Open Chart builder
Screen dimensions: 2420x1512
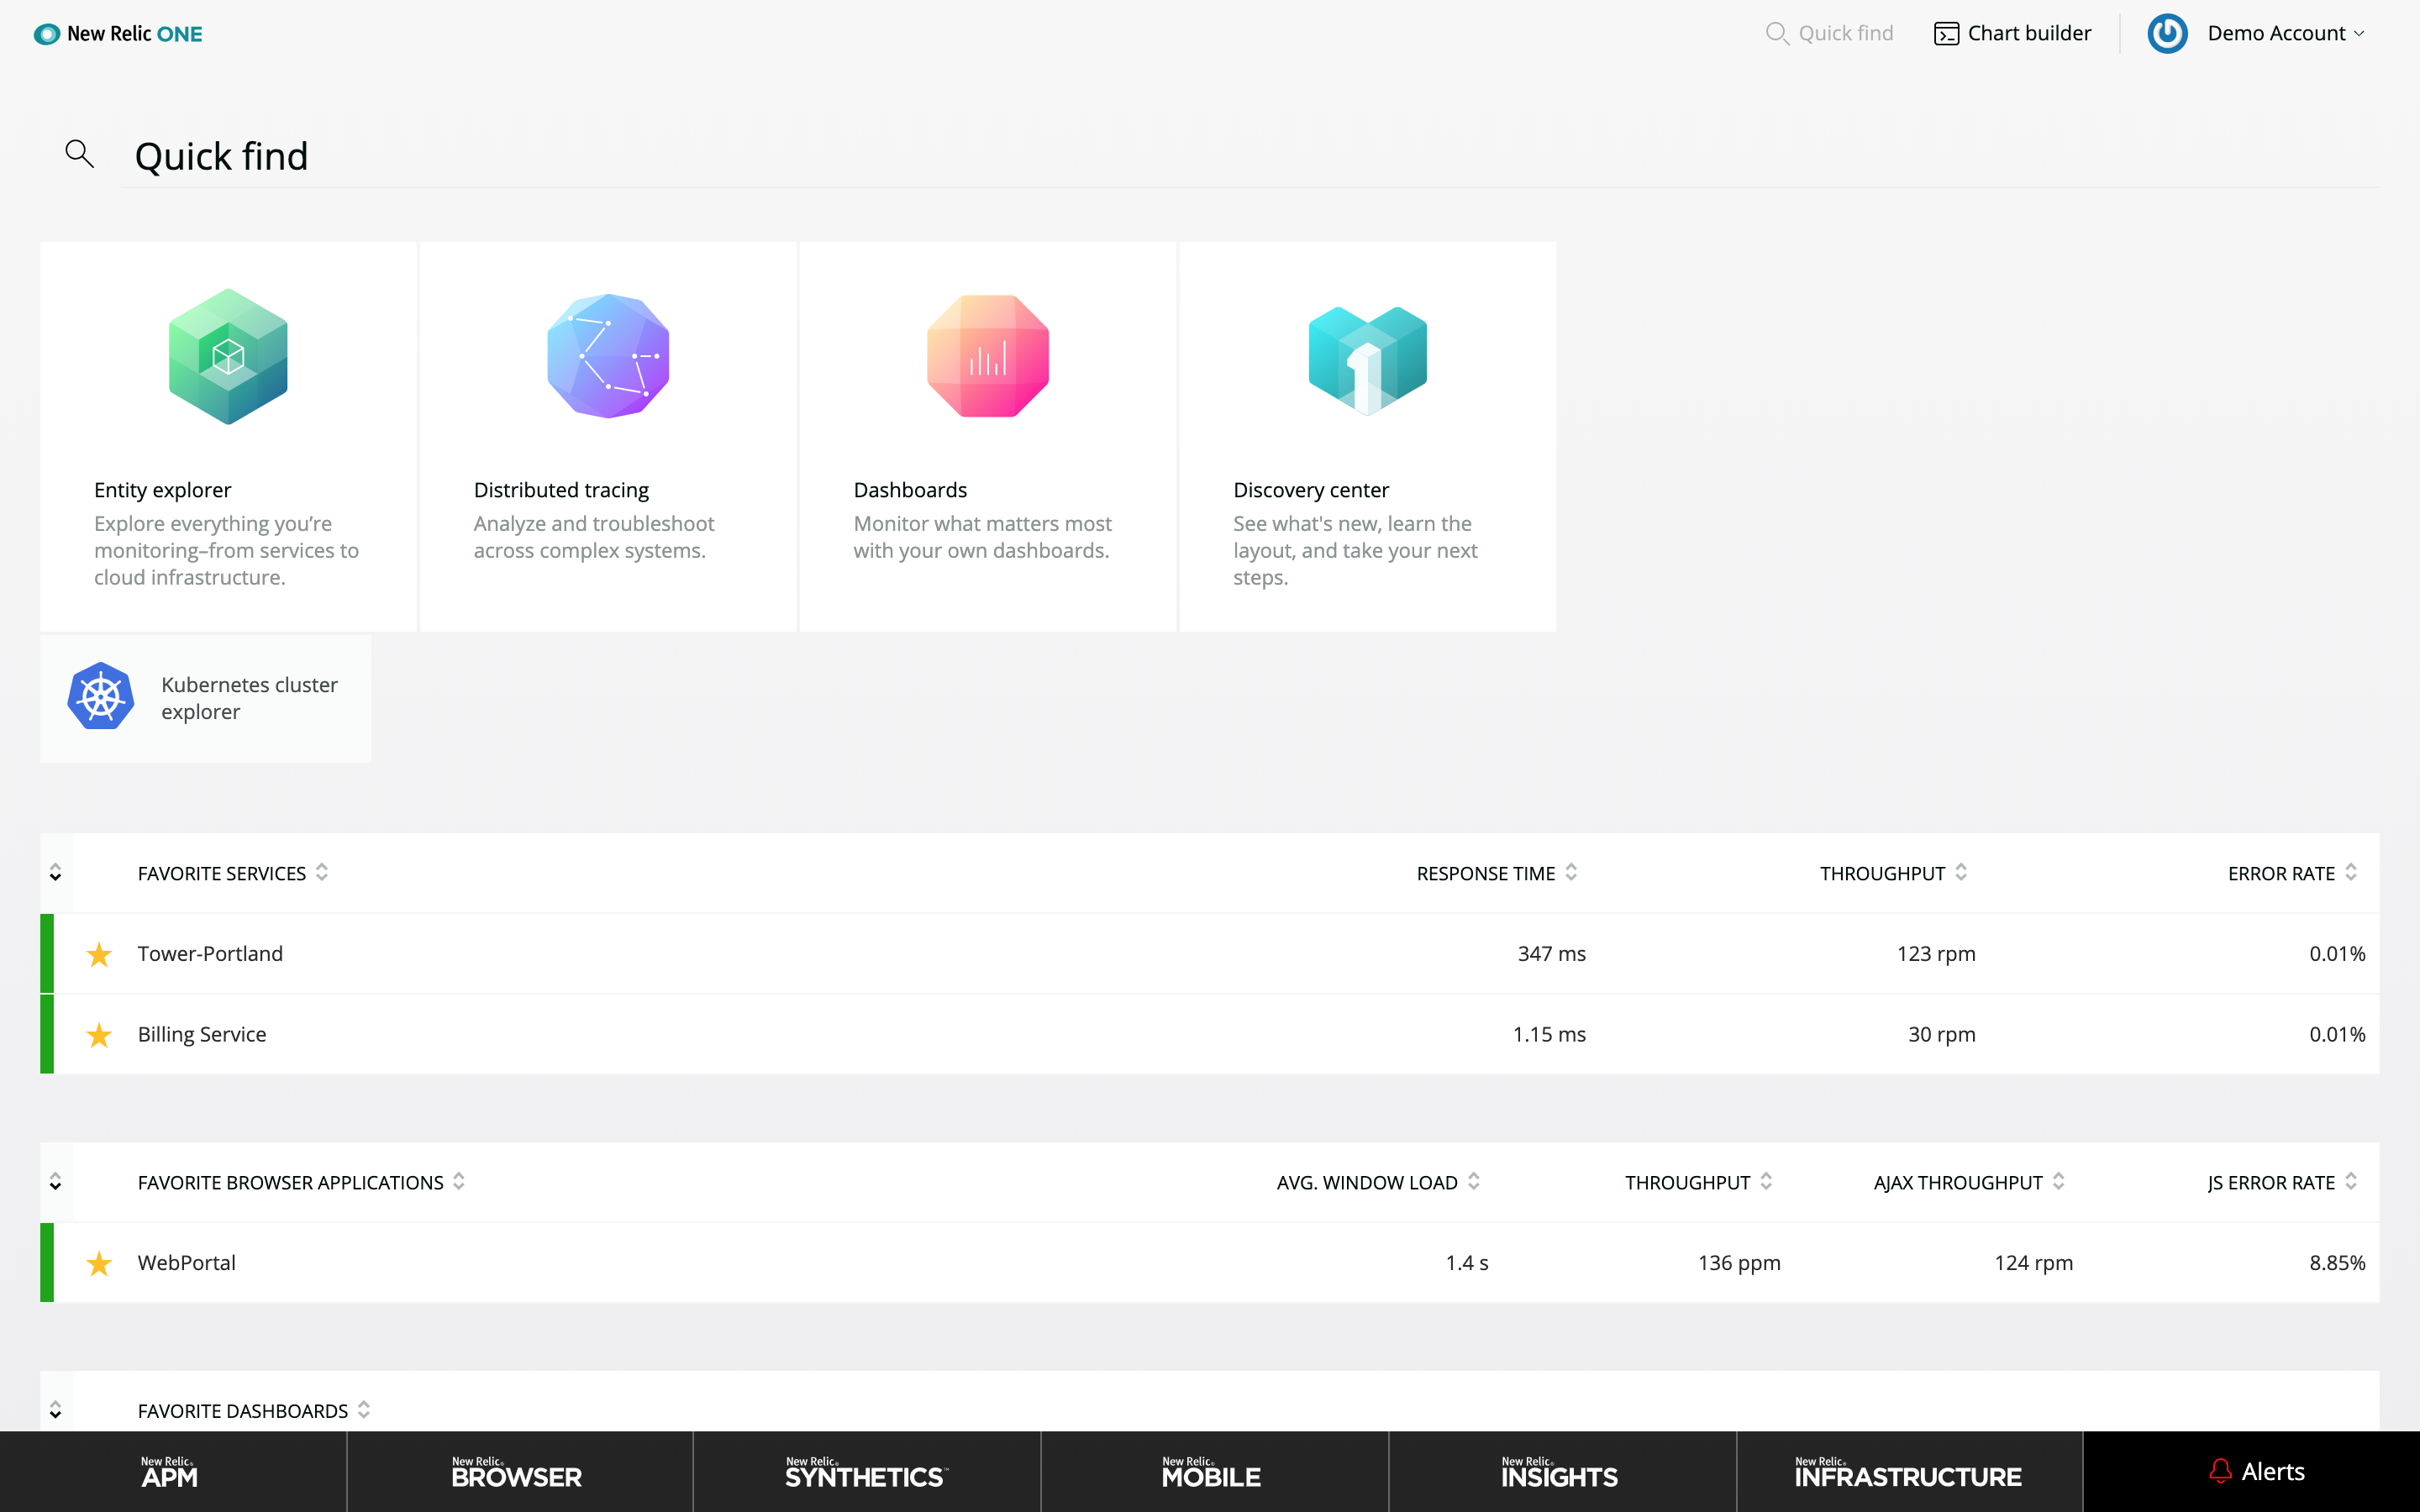[2012, 34]
